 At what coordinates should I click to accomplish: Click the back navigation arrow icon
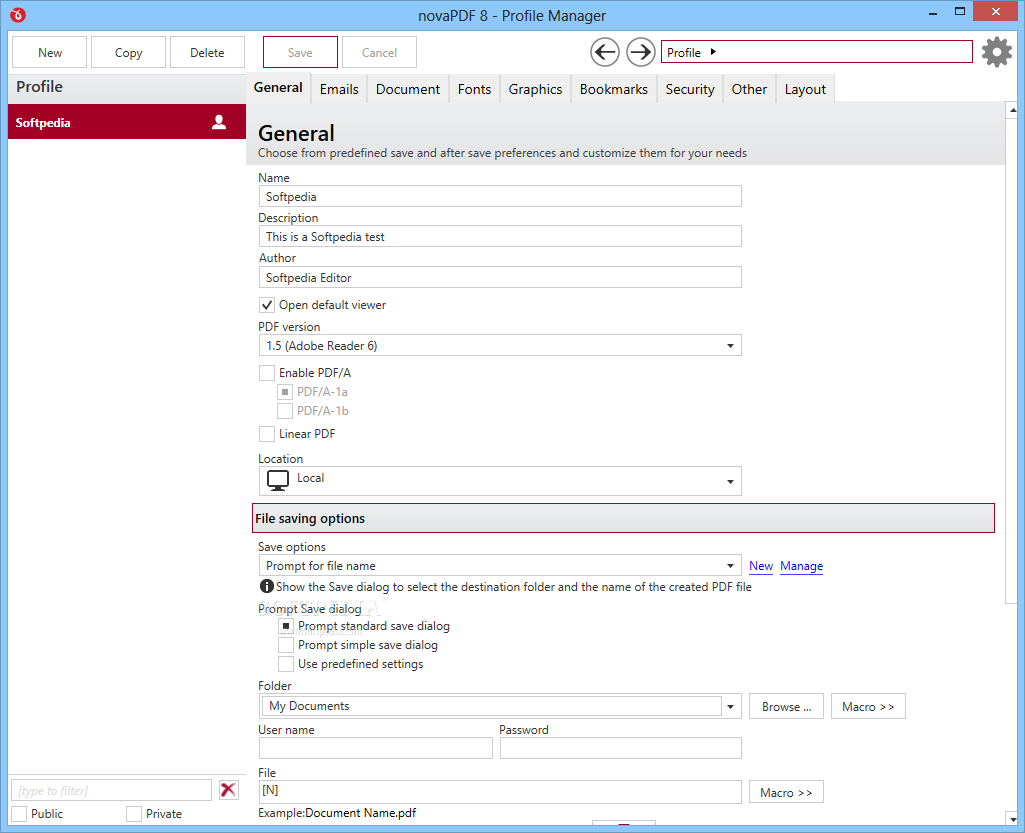point(605,52)
